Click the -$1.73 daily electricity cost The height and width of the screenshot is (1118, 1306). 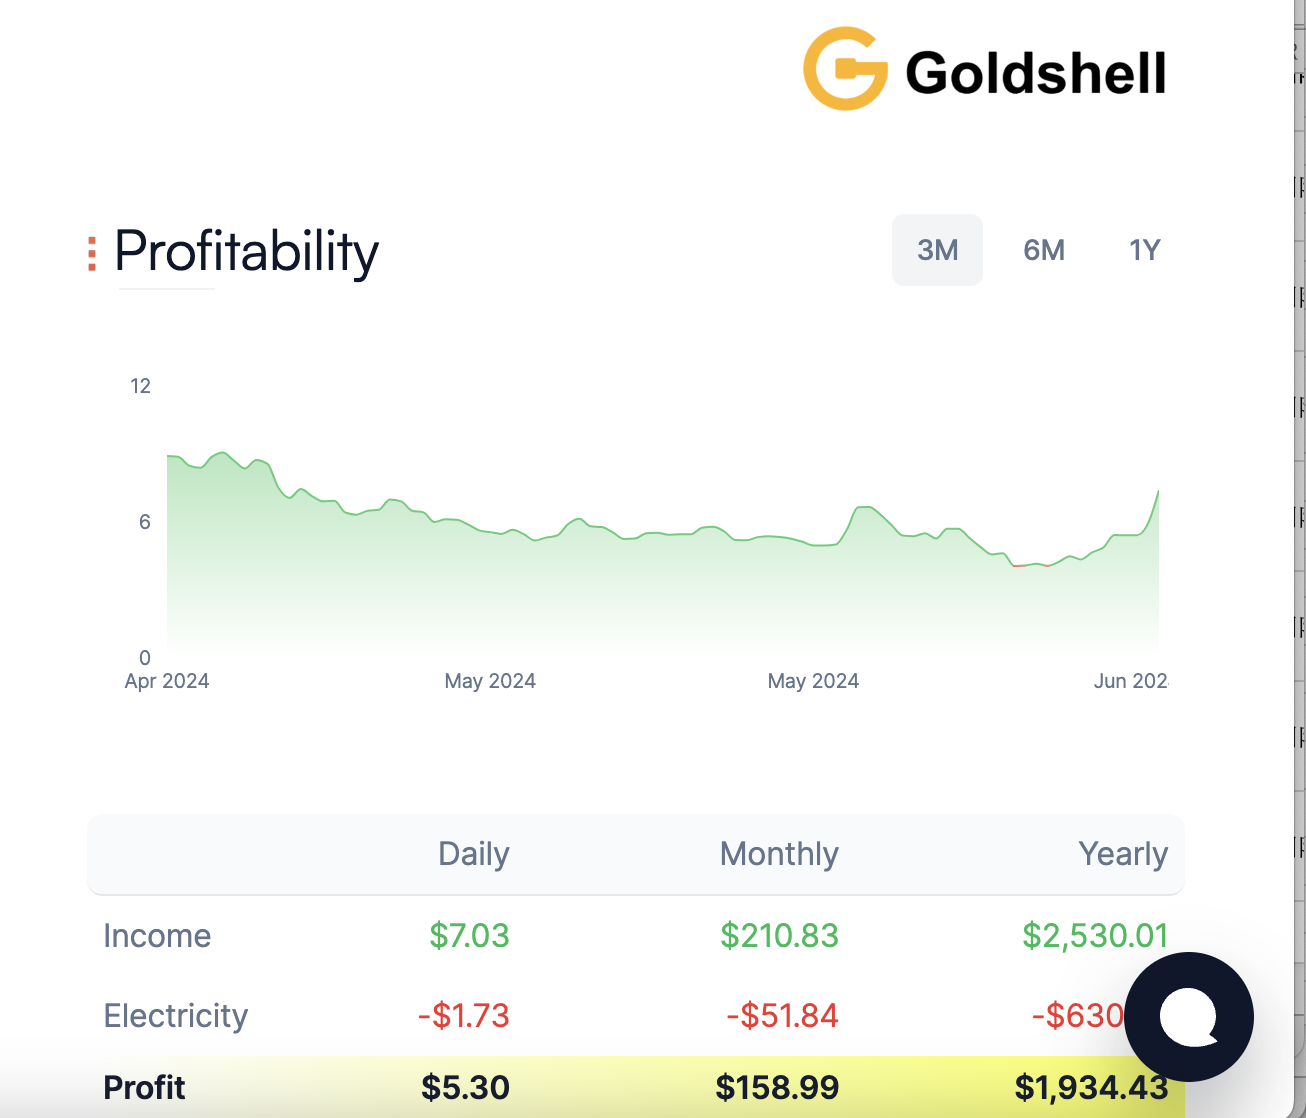point(463,1016)
